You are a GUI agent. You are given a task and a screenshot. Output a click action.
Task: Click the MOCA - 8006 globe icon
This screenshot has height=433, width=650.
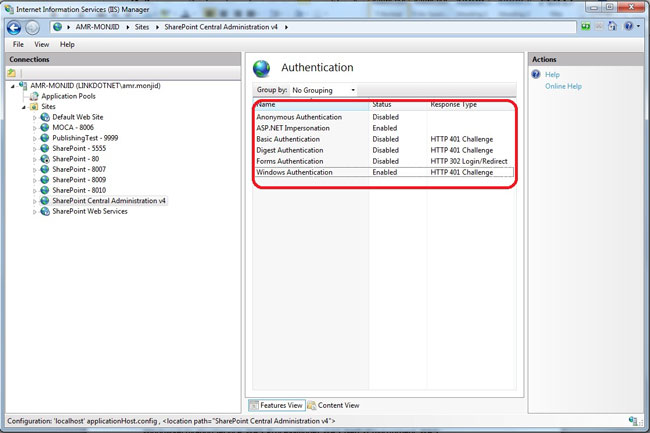click(44, 128)
